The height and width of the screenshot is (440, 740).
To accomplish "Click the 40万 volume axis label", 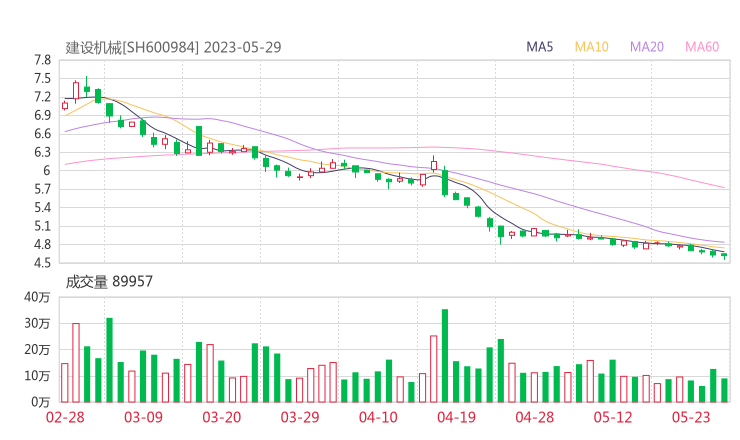I will [37, 297].
